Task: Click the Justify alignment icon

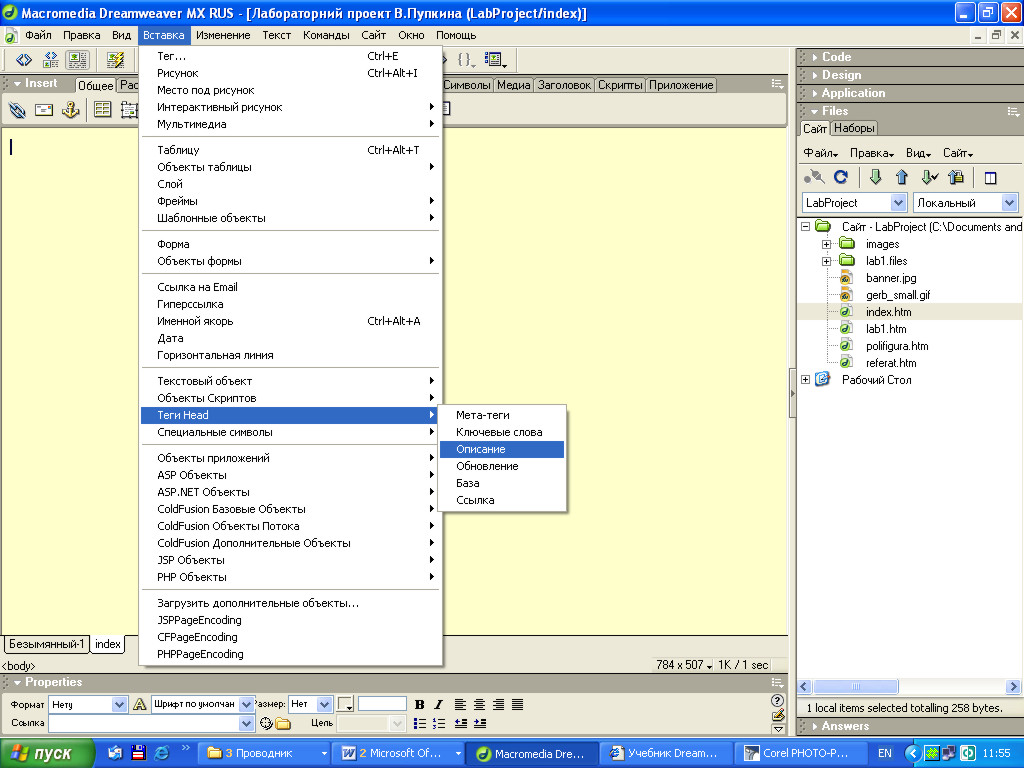Action: pyautogui.click(x=517, y=705)
